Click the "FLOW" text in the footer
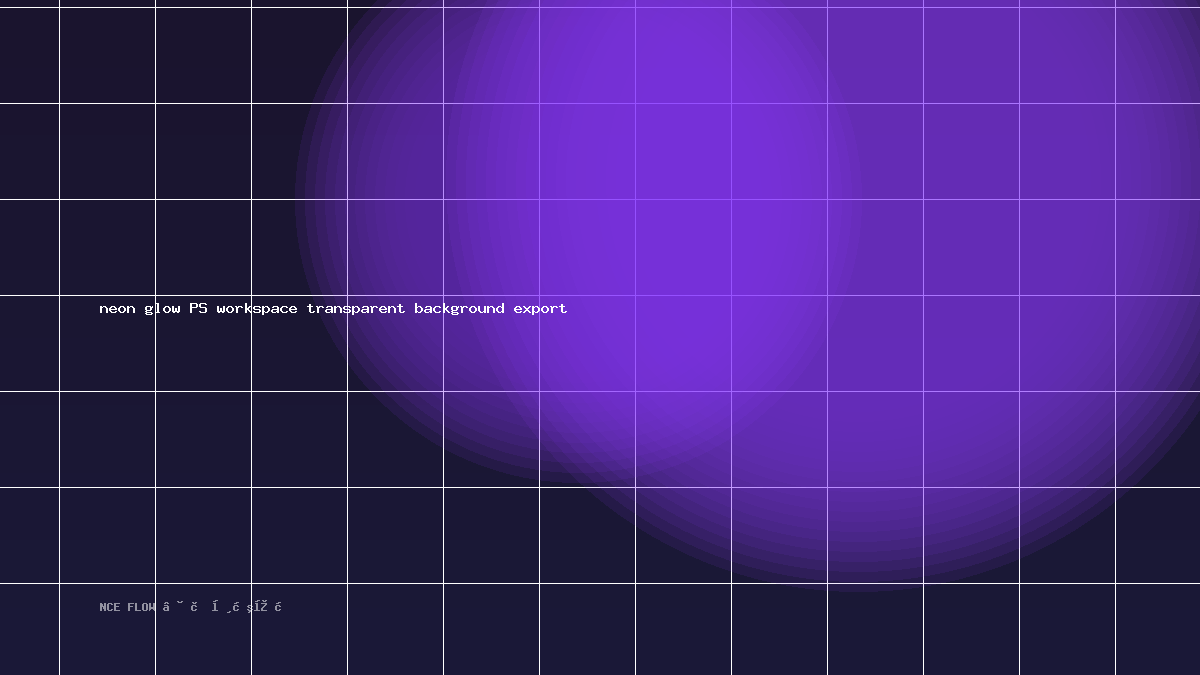This screenshot has height=675, width=1200. coord(142,607)
